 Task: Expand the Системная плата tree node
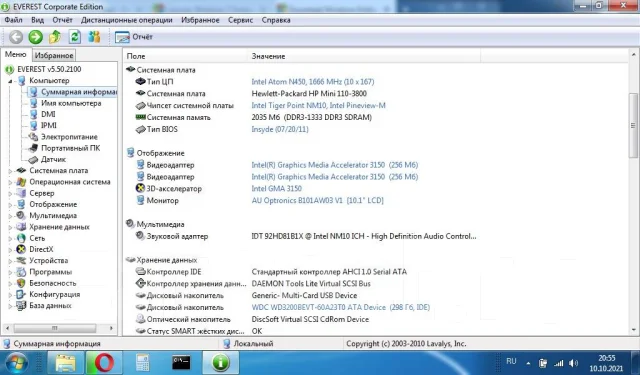click(10, 171)
